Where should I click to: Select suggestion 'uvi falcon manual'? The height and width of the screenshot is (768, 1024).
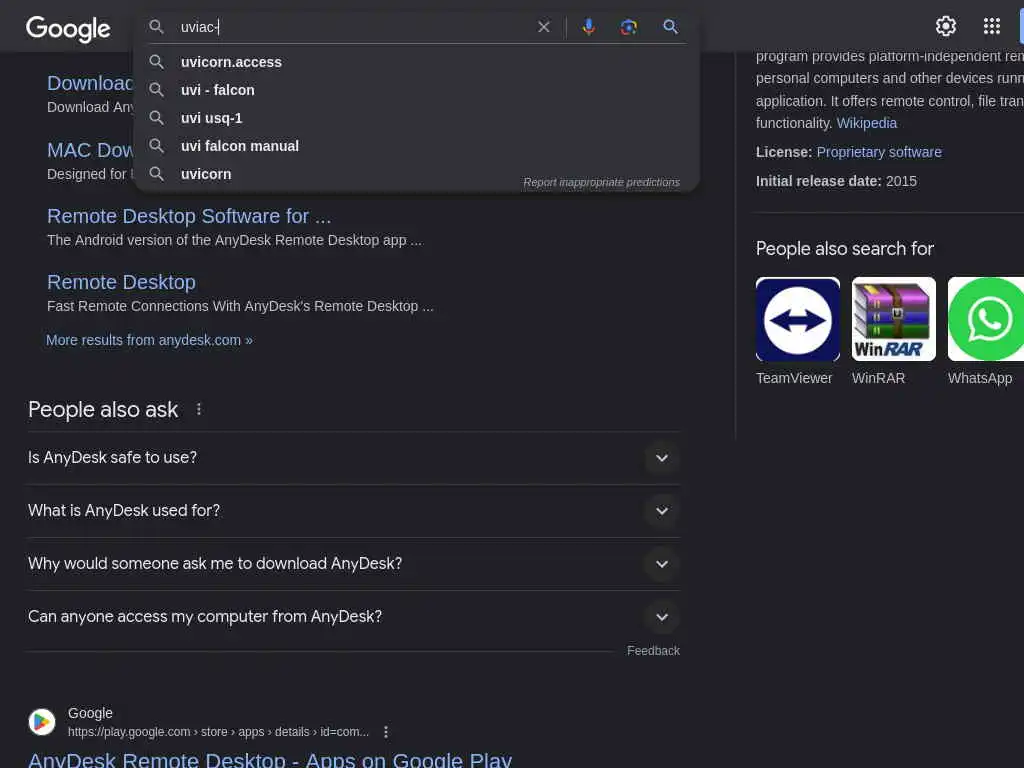[417, 146]
